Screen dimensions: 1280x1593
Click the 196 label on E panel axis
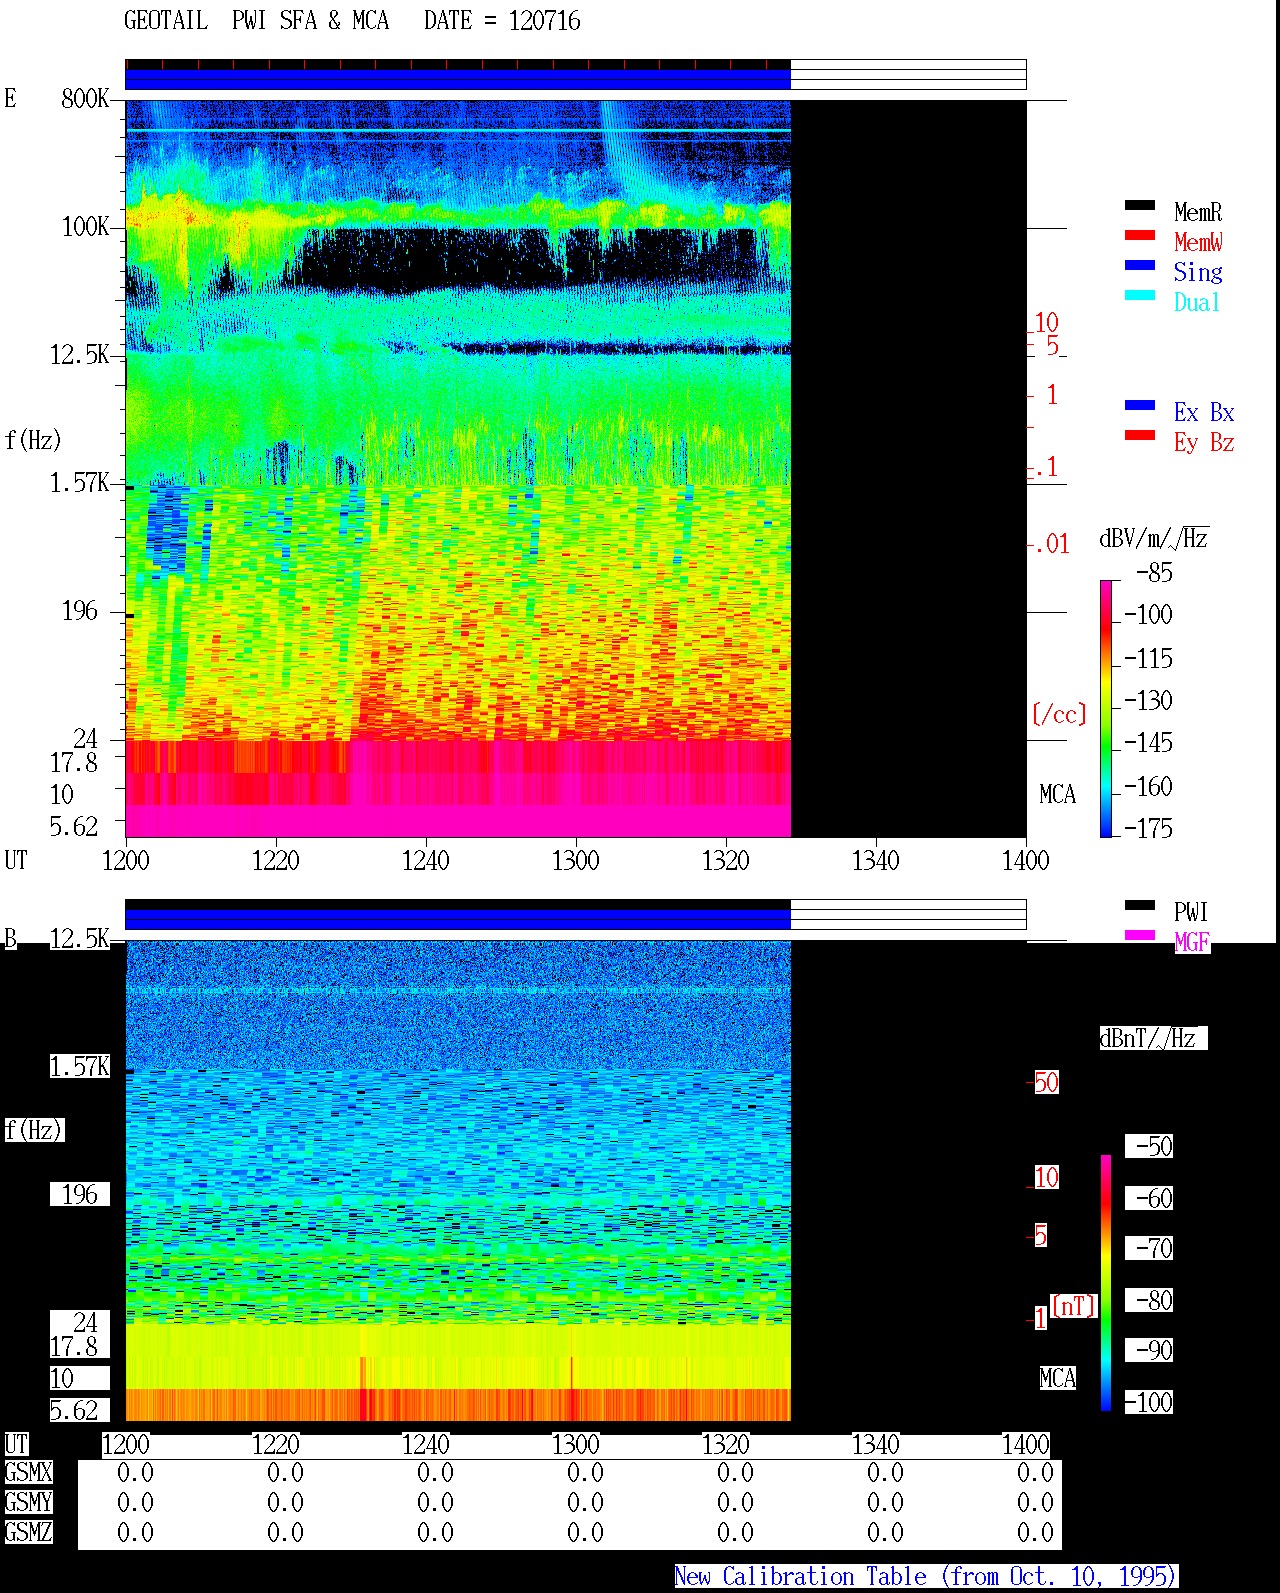click(80, 611)
